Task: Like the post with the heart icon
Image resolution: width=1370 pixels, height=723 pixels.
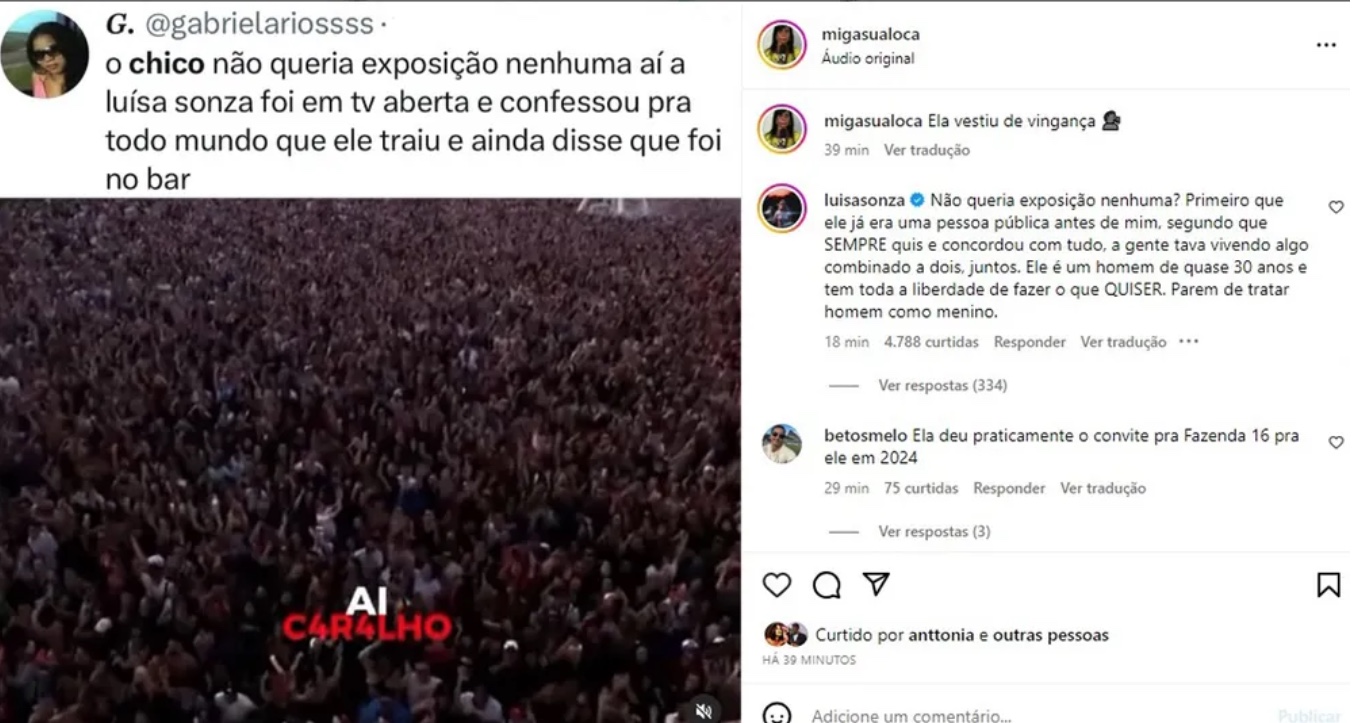Action: (x=777, y=585)
